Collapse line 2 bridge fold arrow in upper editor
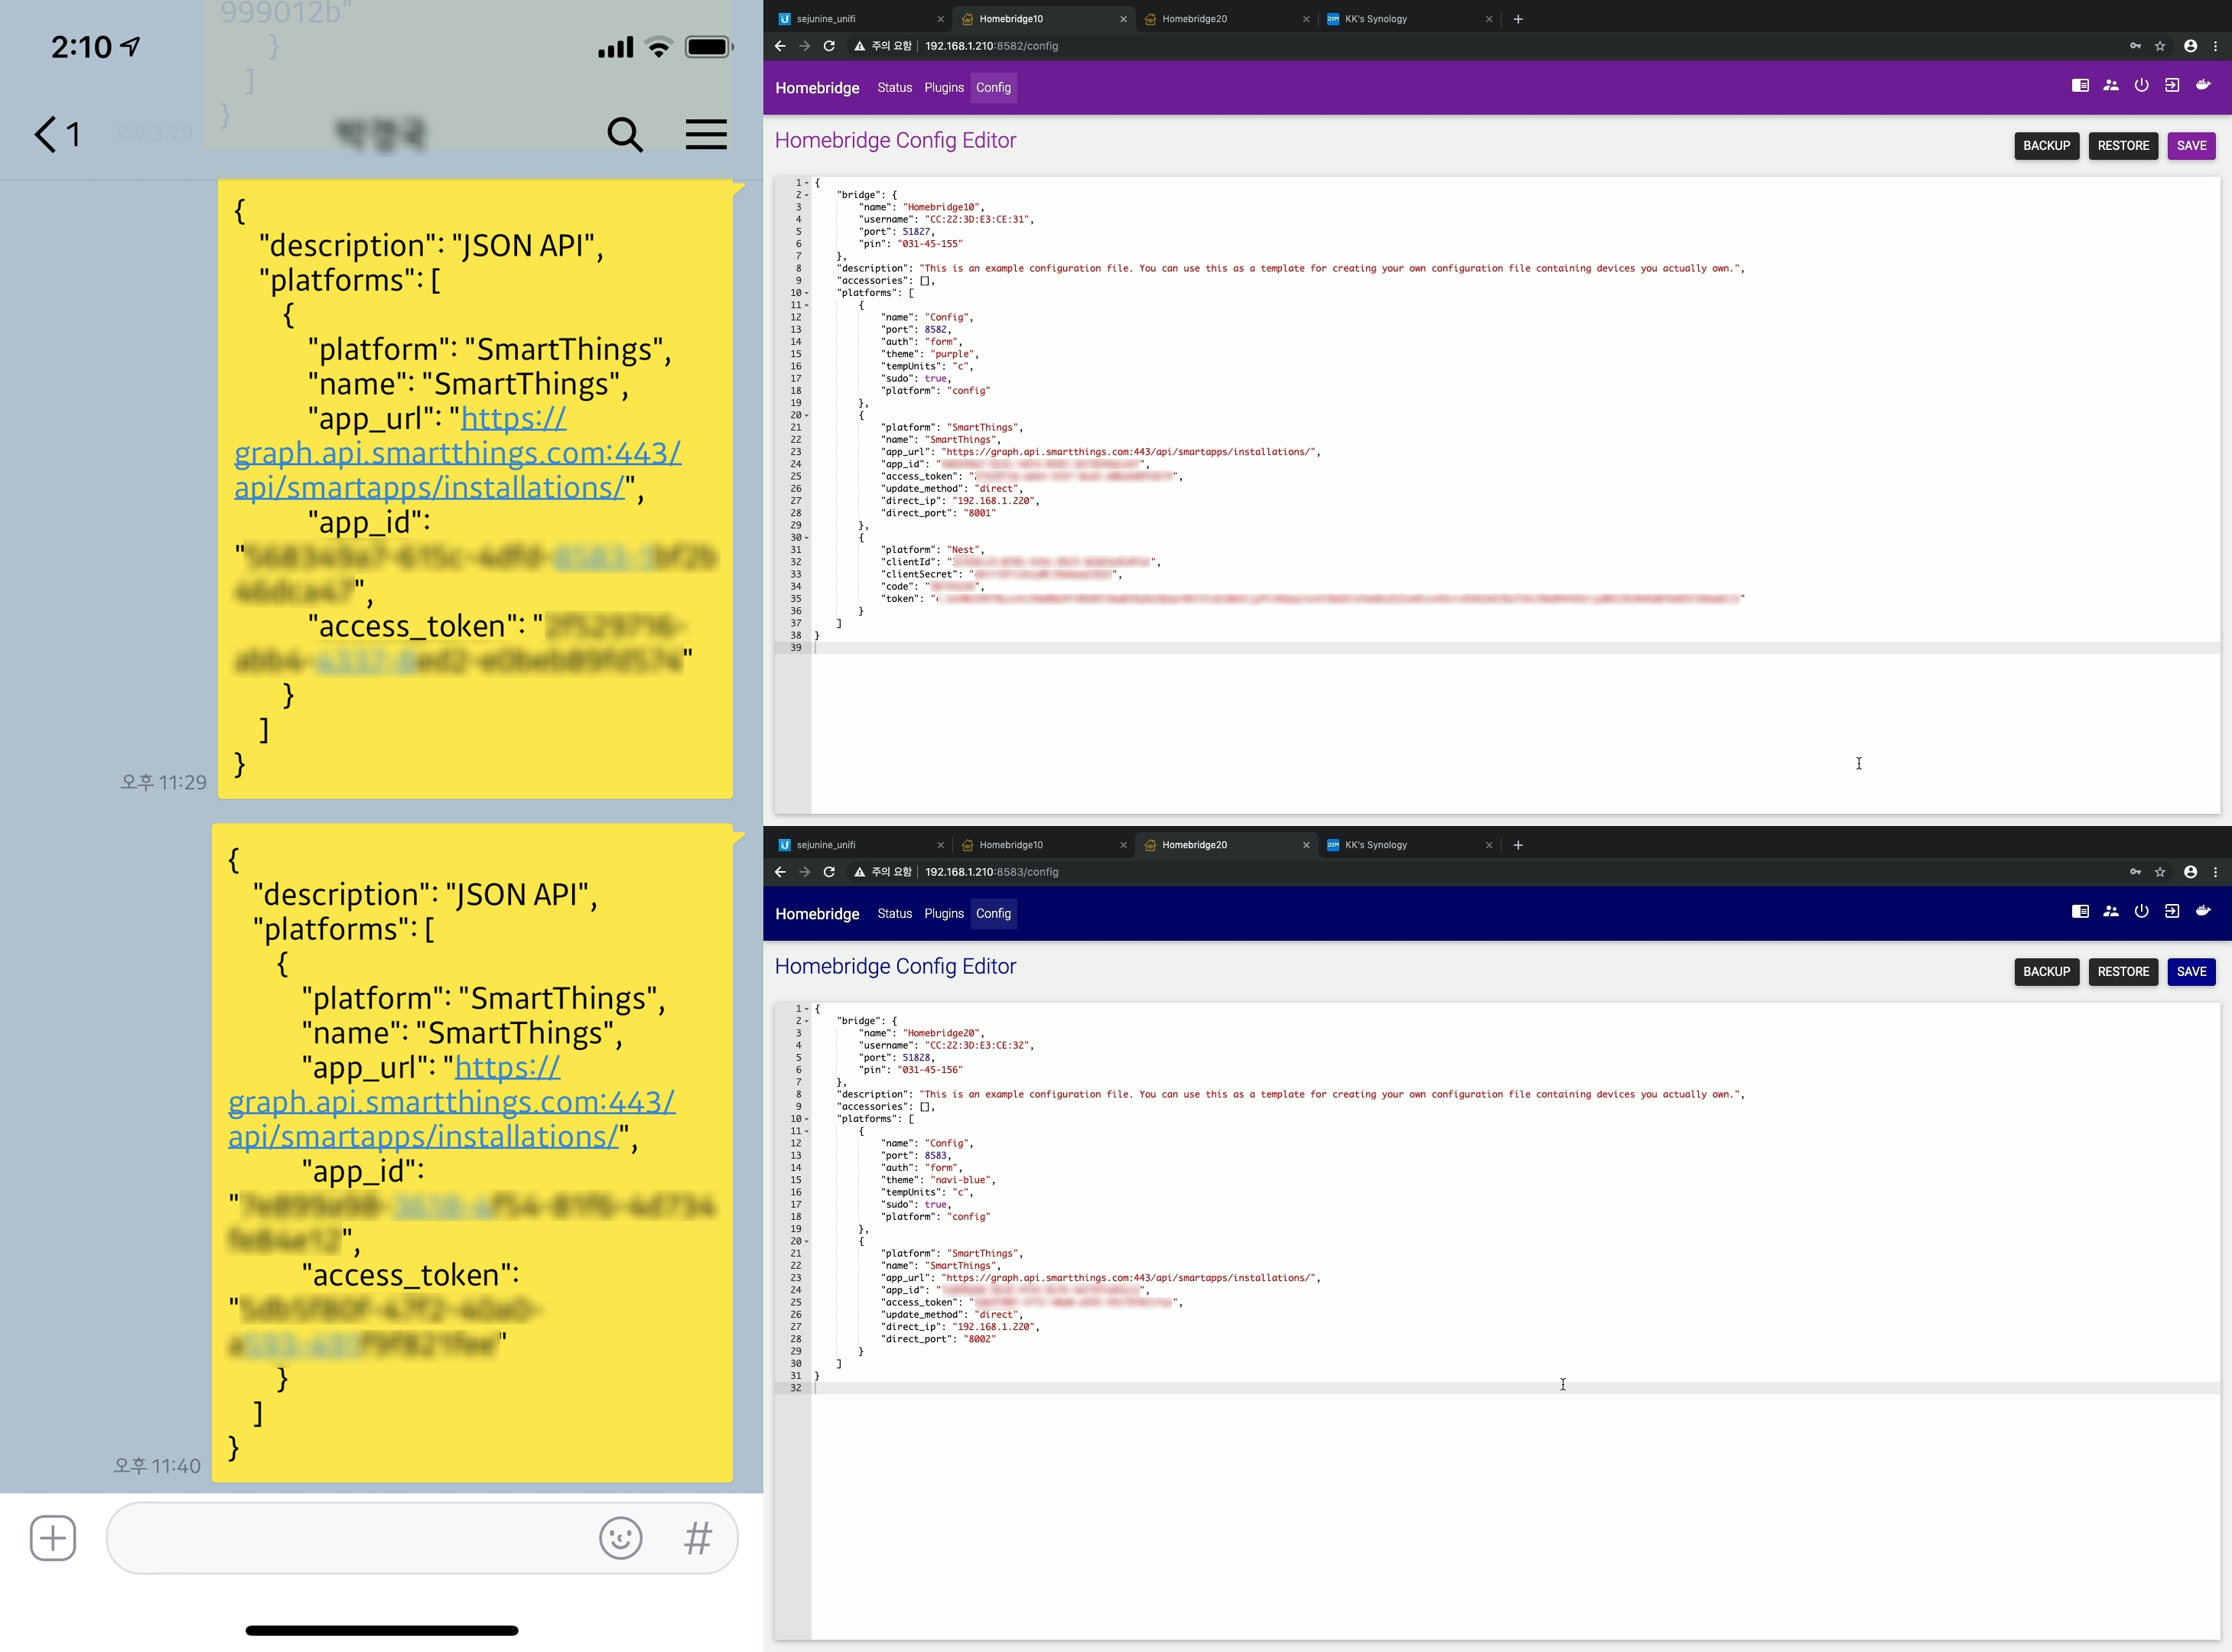The image size is (2232, 1652). pyautogui.click(x=807, y=195)
